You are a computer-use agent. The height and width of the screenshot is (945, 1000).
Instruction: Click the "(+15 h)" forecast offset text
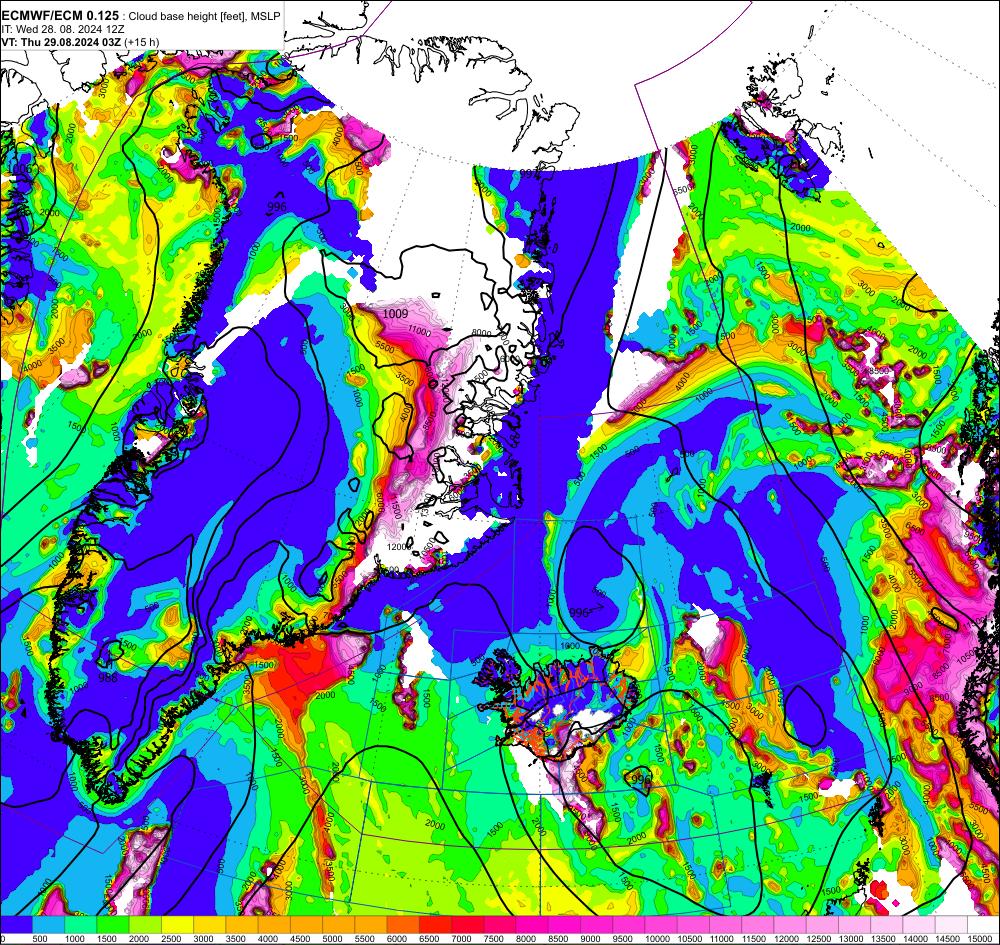142,42
